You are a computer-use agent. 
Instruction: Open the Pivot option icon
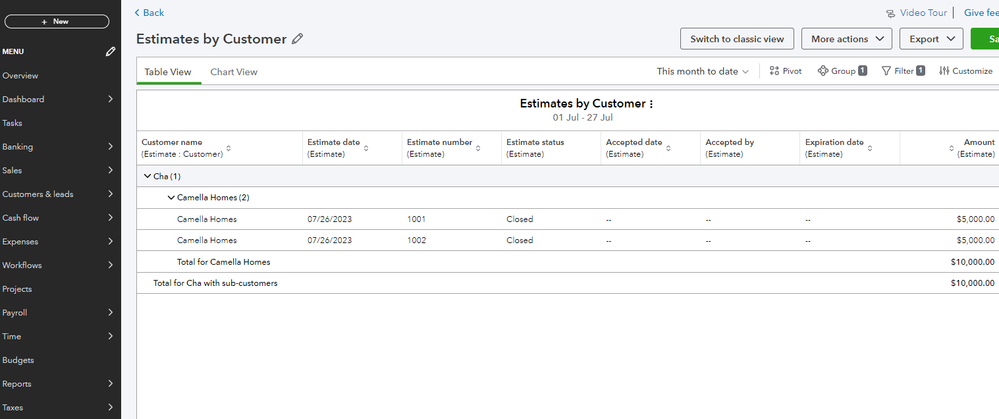[775, 71]
